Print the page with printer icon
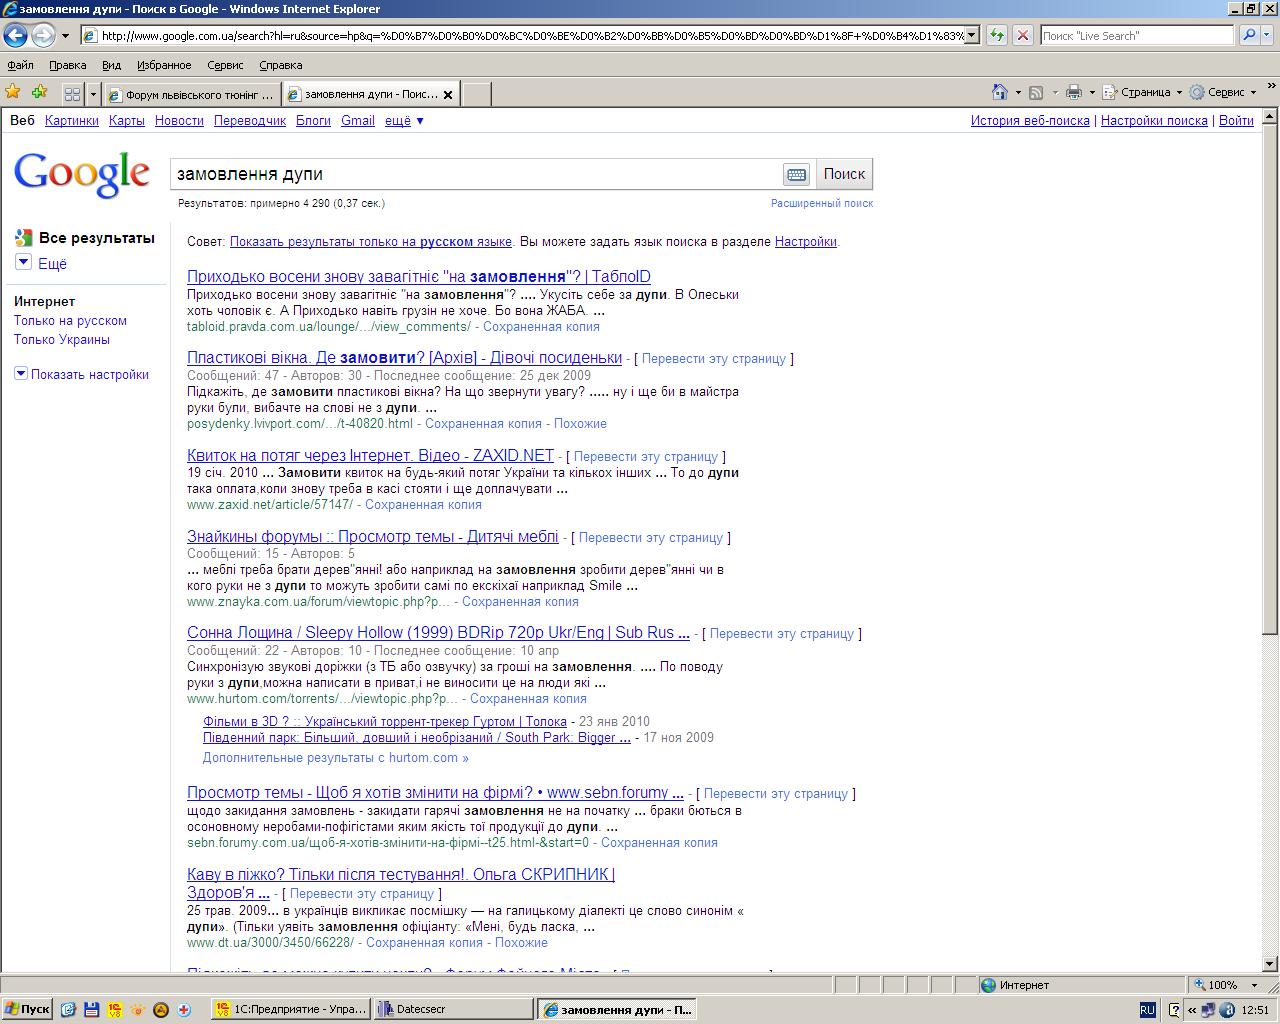 (1074, 92)
